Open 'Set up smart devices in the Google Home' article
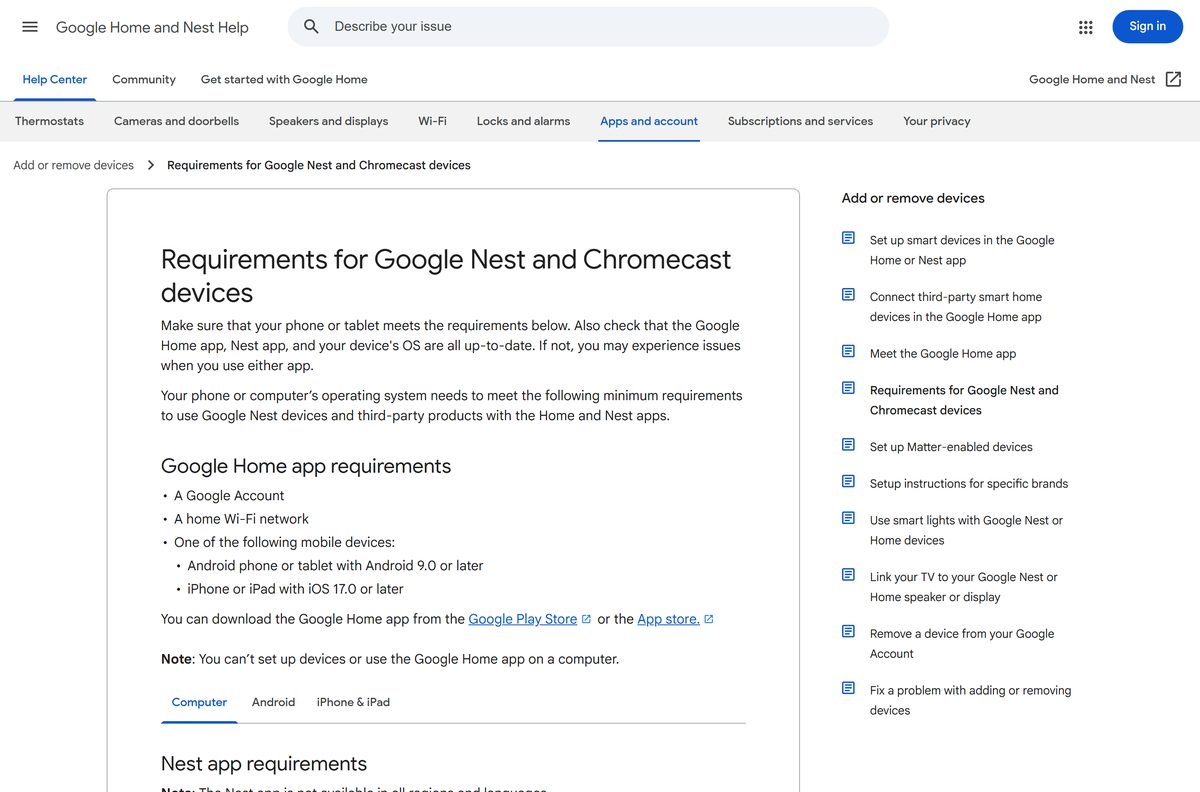This screenshot has width=1200, height=792. click(962, 250)
